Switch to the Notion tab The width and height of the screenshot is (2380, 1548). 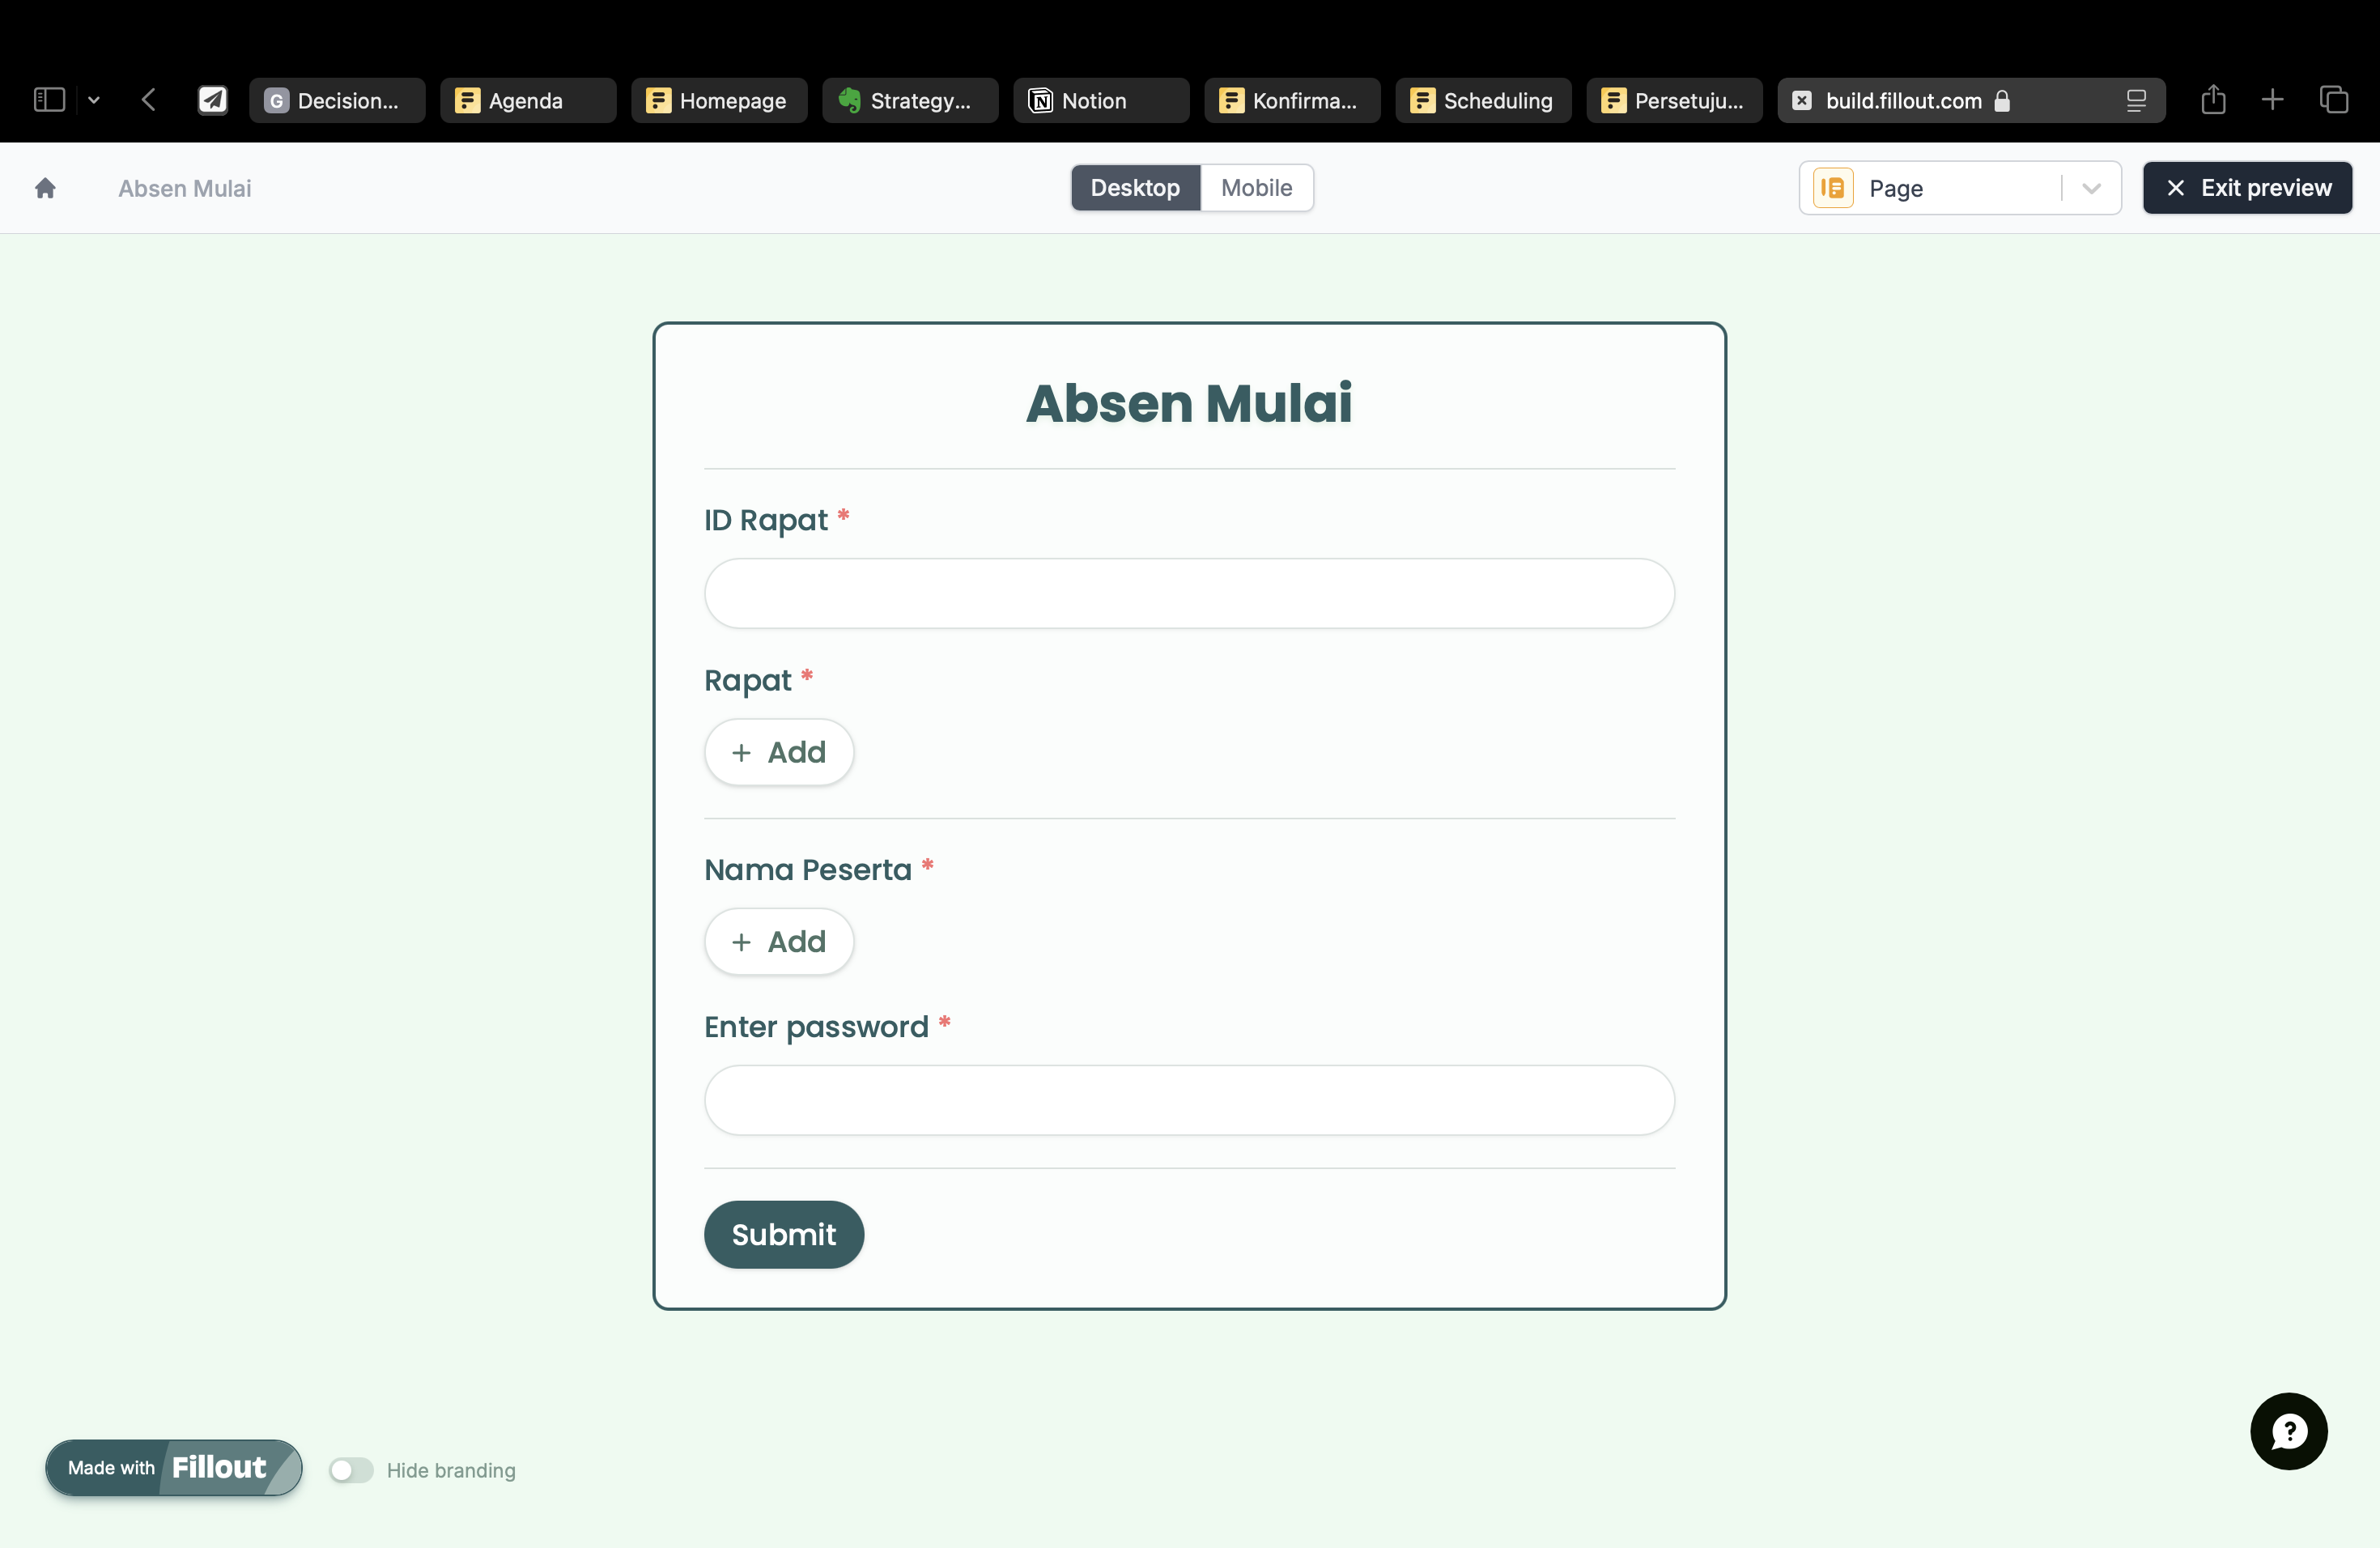[x=1101, y=100]
